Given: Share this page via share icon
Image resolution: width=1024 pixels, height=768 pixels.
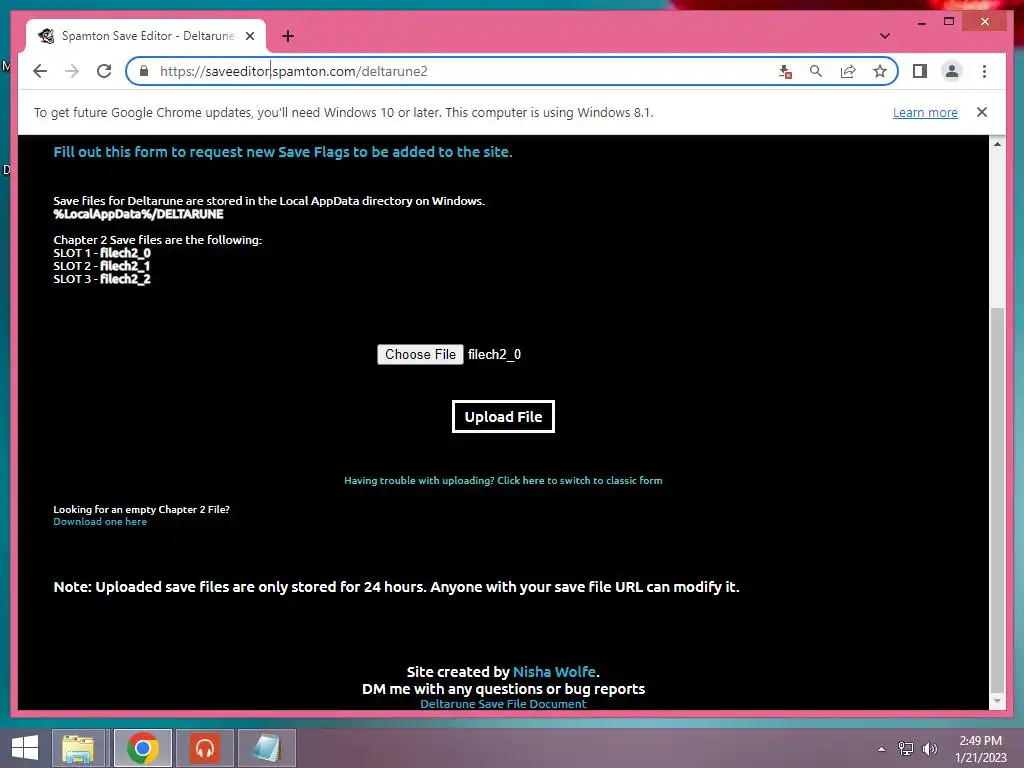Looking at the screenshot, I should 848,71.
